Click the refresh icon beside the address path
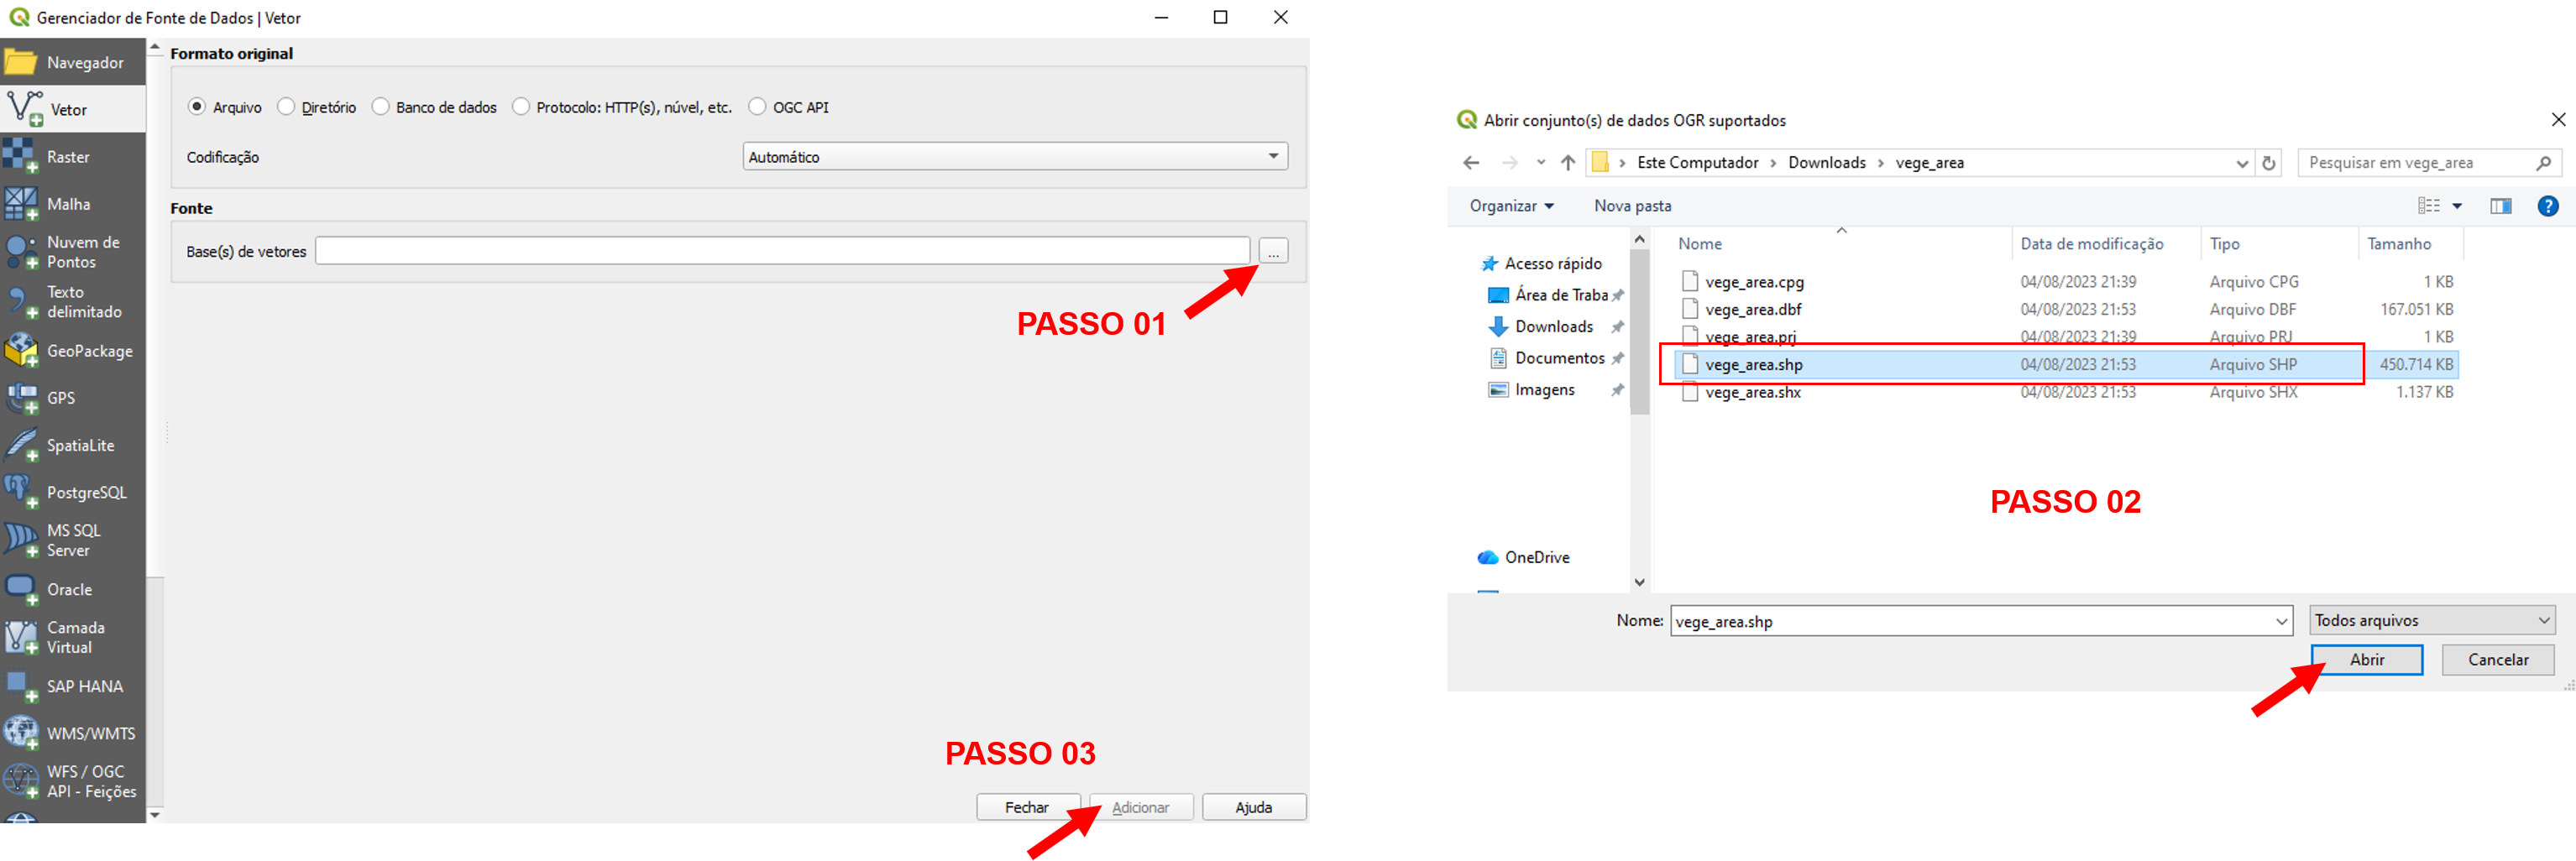2576x861 pixels. coord(2269,163)
